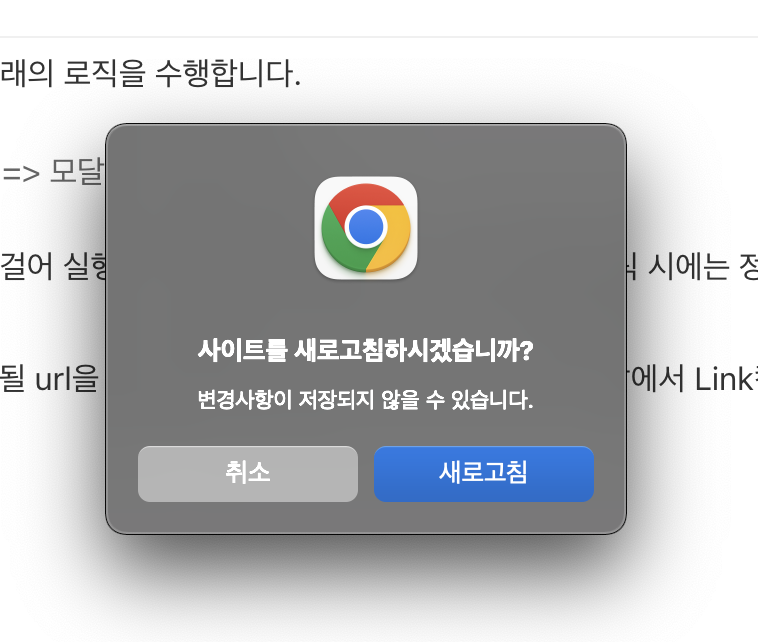The width and height of the screenshot is (758, 642).
Task: Confirm reload with the 새로고침 button
Action: click(x=484, y=474)
